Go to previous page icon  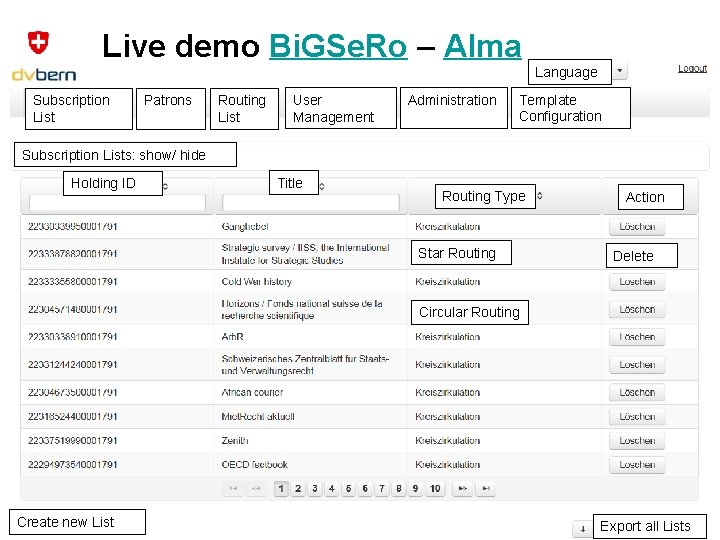pyautogui.click(x=256, y=488)
